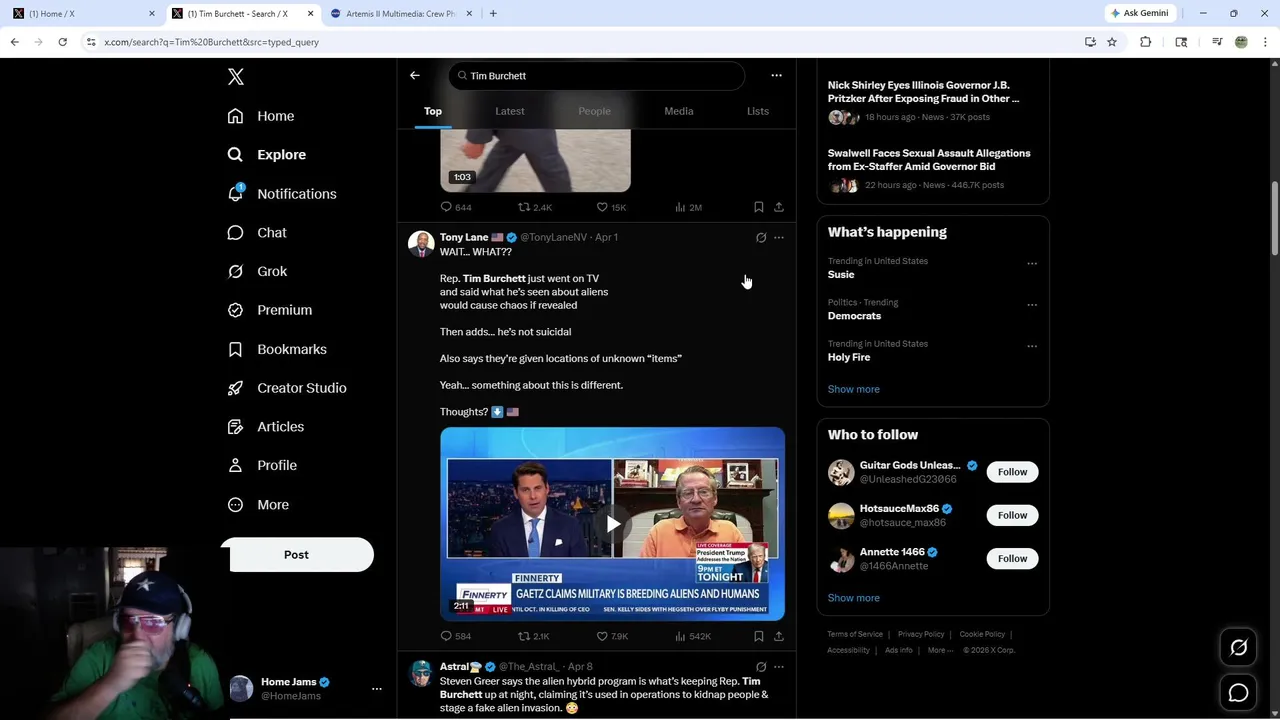Open more options on Tony Lane's post
Screen dimensions: 1280x720
click(779, 238)
